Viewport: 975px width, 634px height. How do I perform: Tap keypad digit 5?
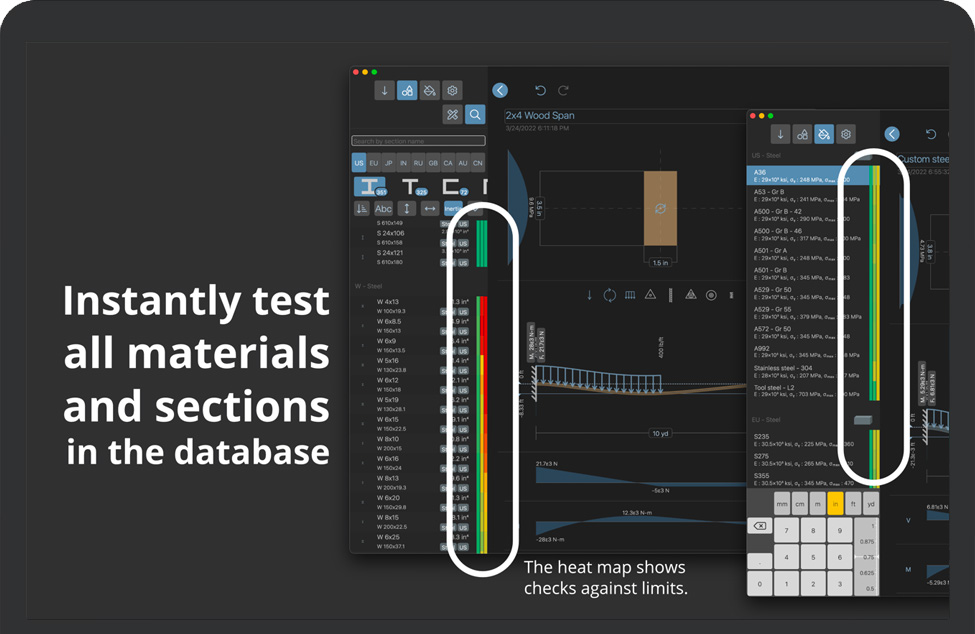(813, 557)
